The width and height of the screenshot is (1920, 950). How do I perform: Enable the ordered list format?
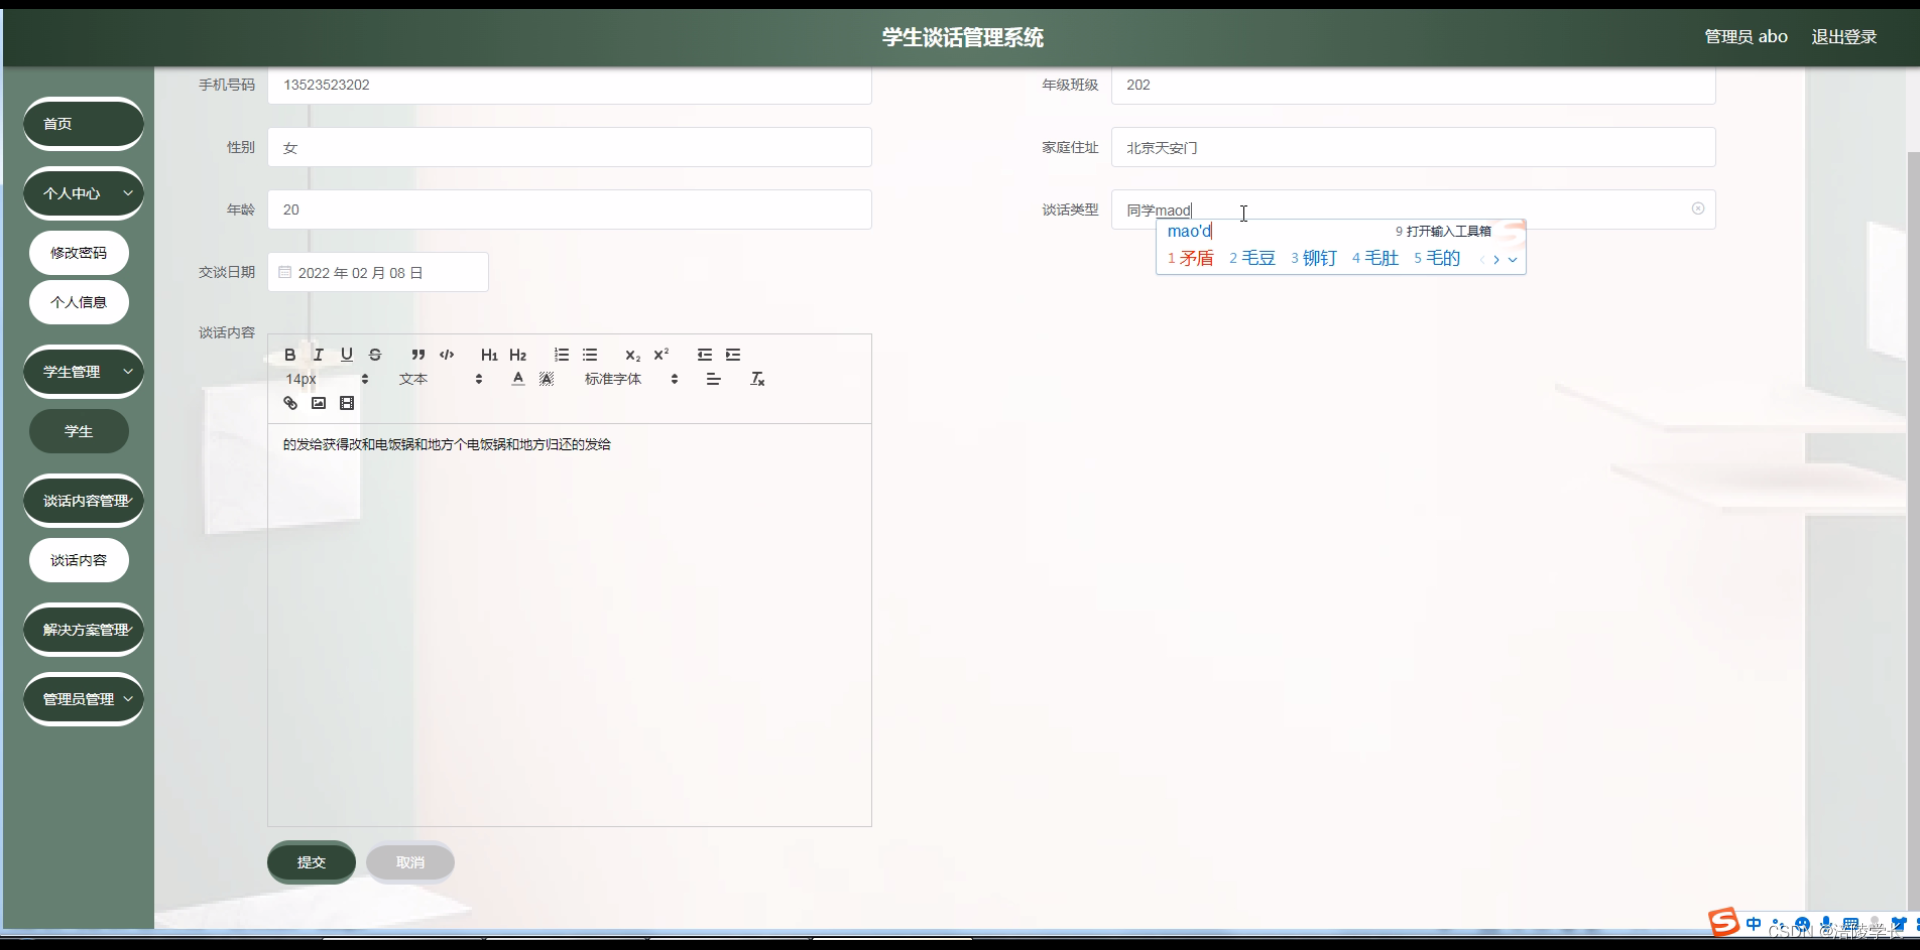(x=560, y=355)
